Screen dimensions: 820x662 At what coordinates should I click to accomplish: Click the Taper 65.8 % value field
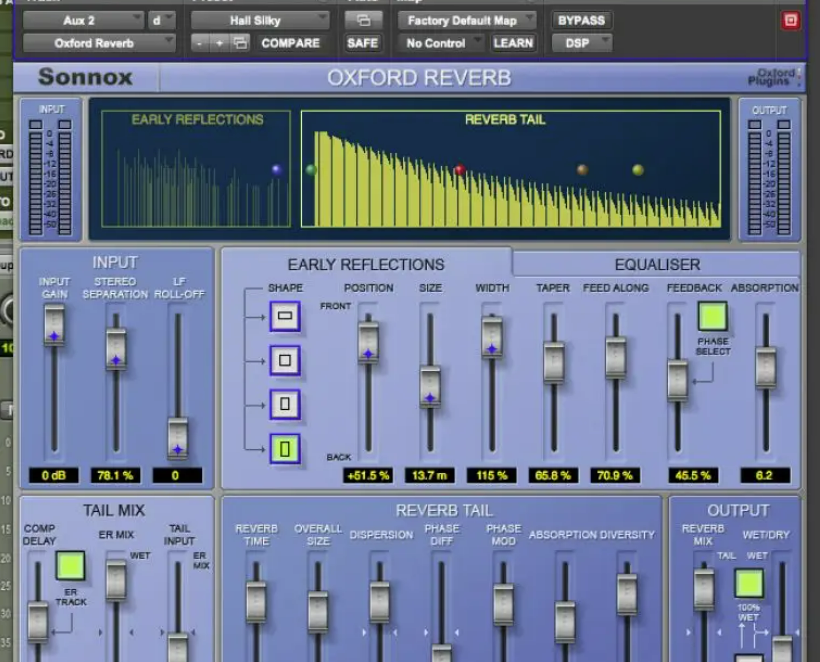(553, 475)
